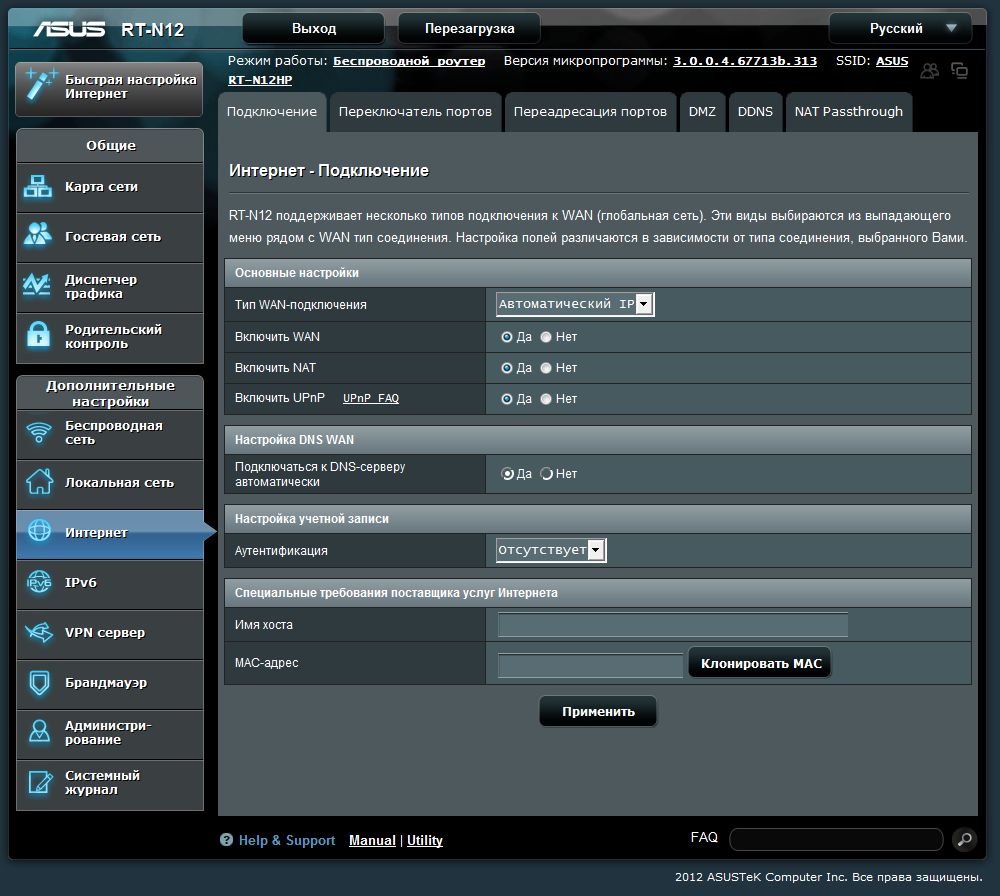
Task: Open the IPv6 globe icon
Action: [x=39, y=582]
